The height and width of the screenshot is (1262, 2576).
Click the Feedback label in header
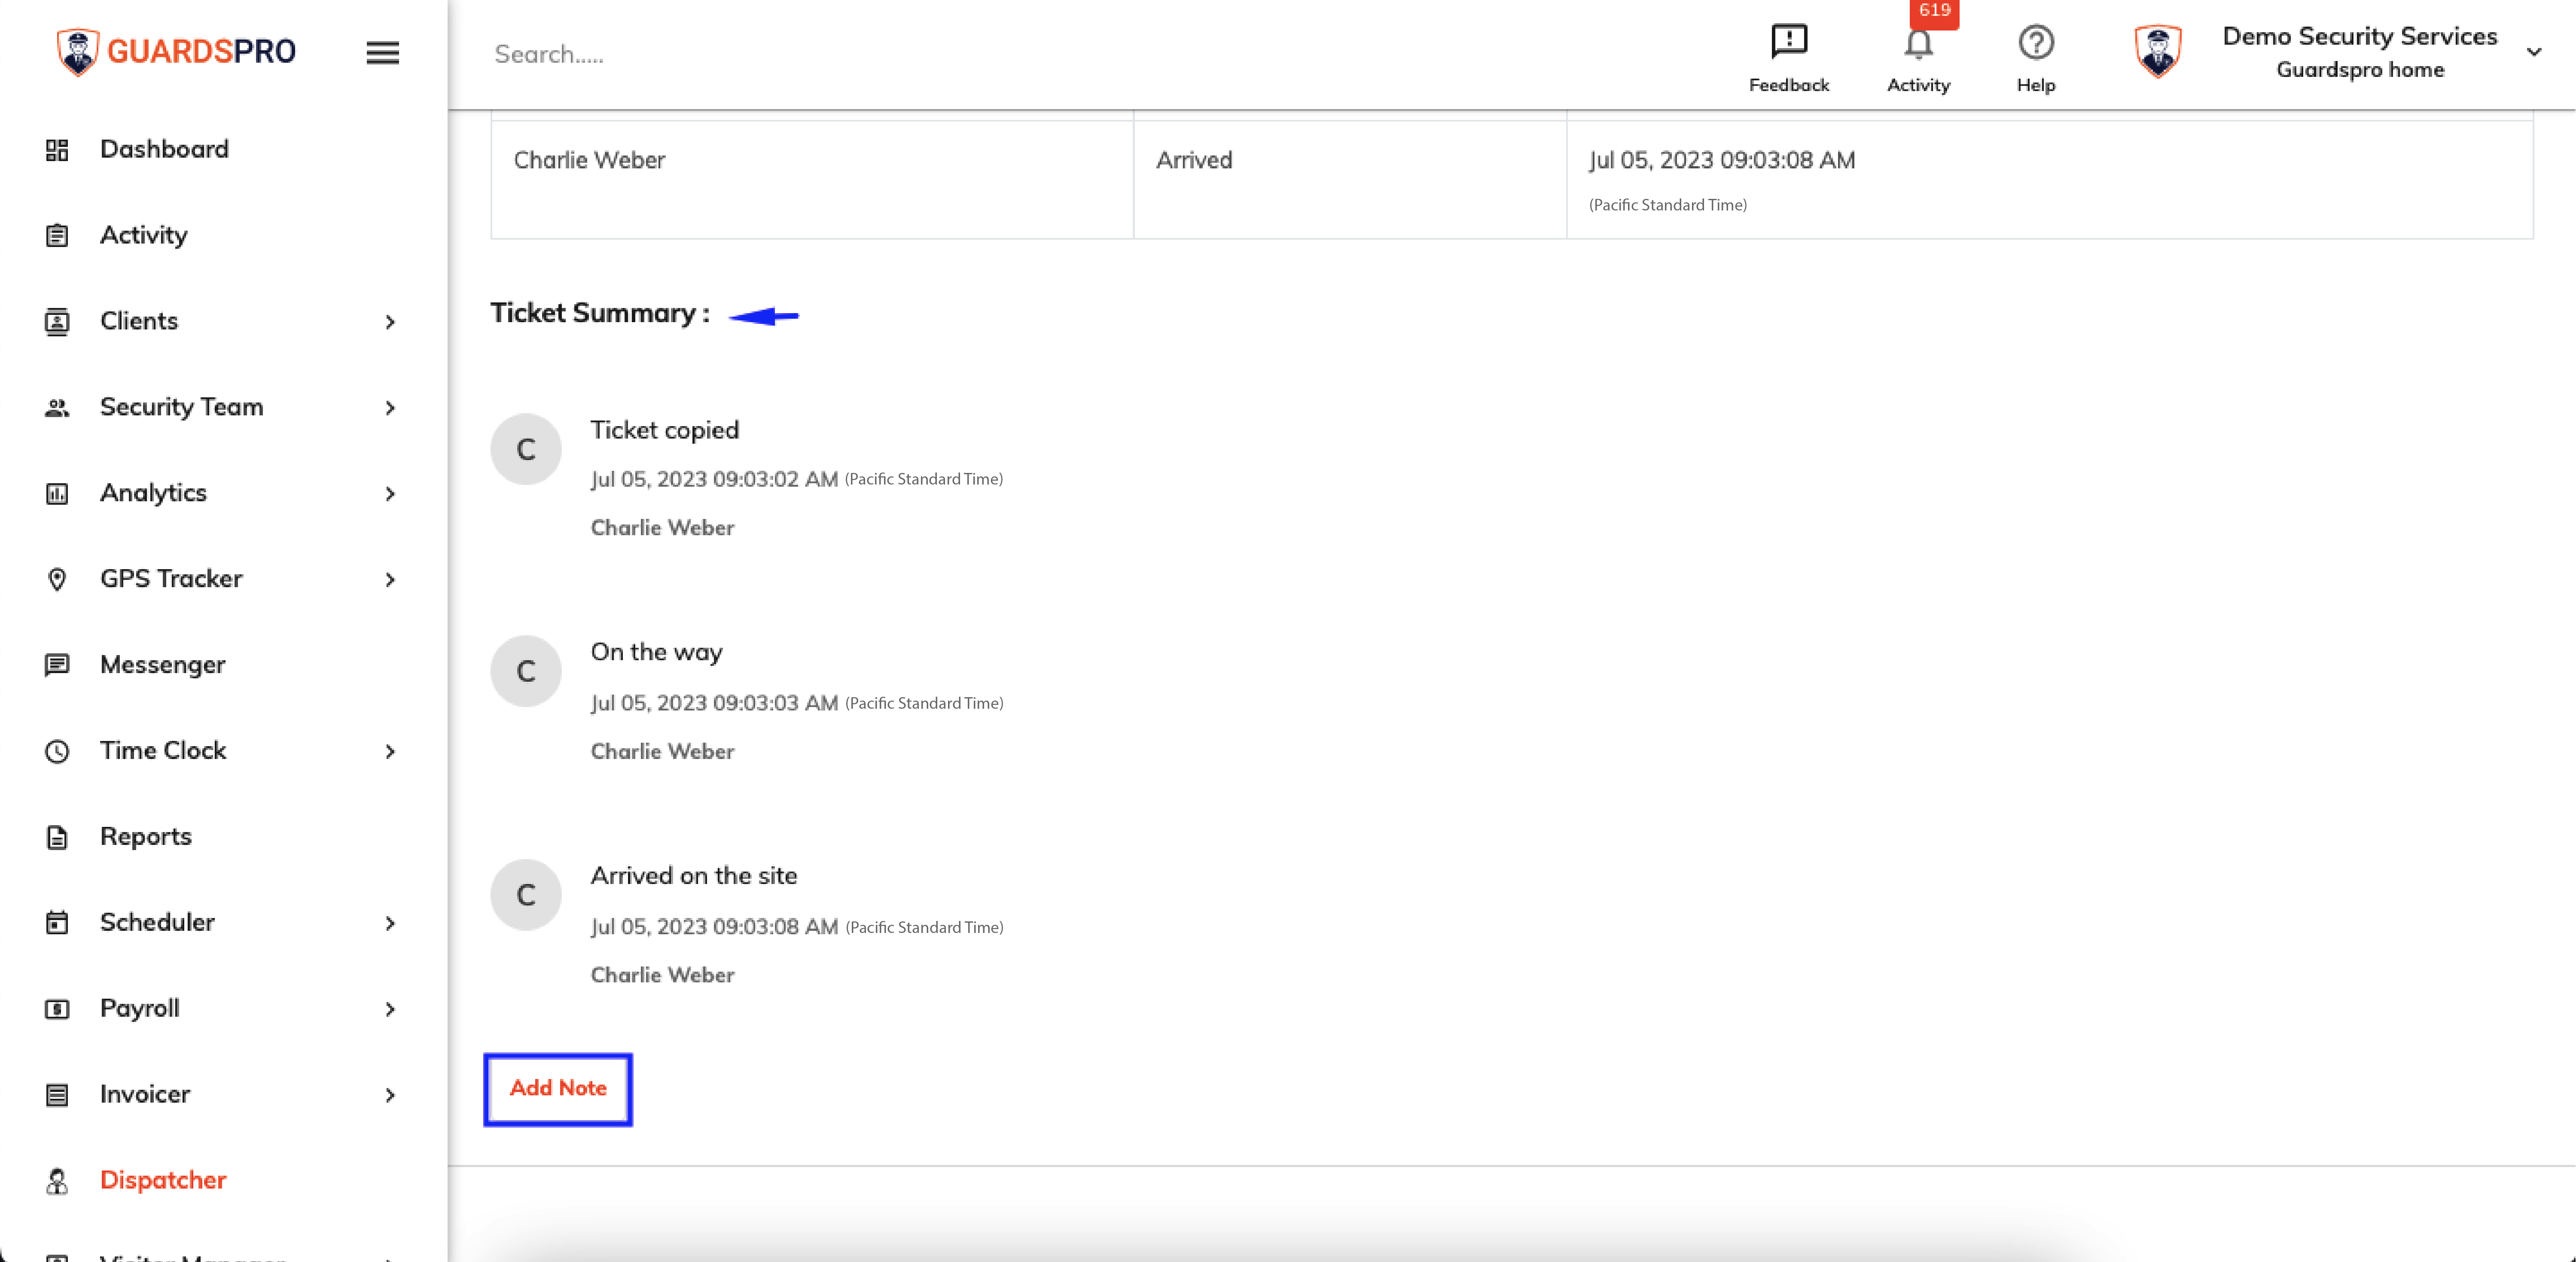tap(1788, 86)
